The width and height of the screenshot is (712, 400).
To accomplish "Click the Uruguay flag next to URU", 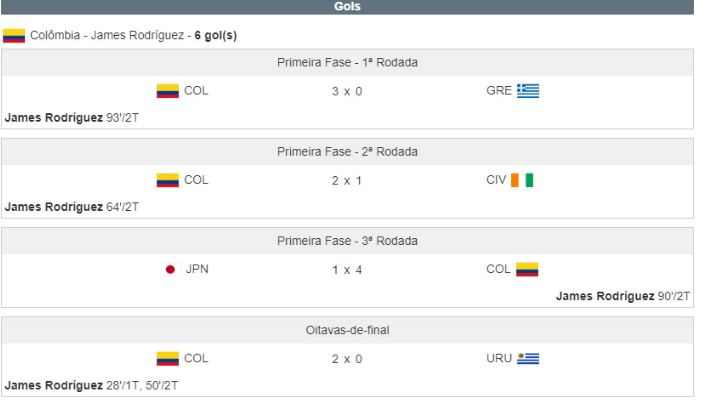I will pyautogui.click(x=528, y=358).
